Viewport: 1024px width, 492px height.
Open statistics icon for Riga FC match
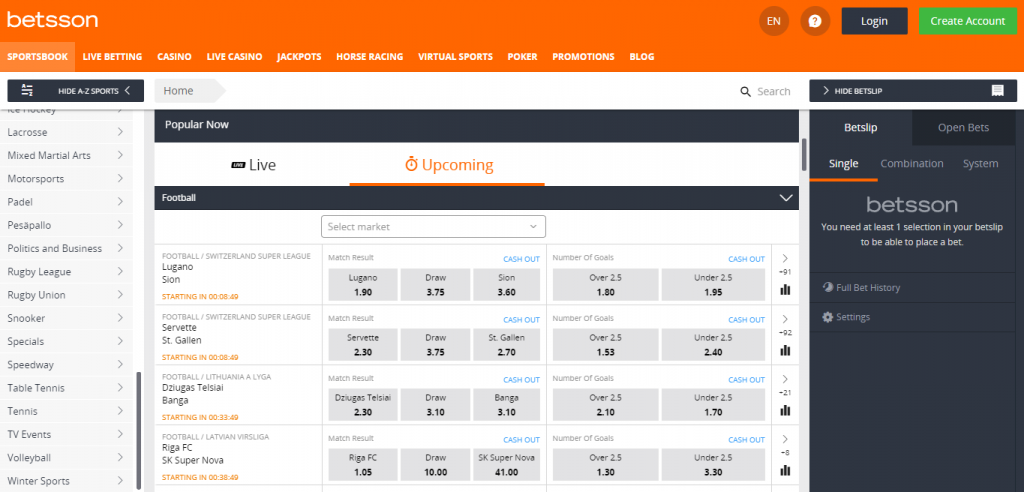785,470
